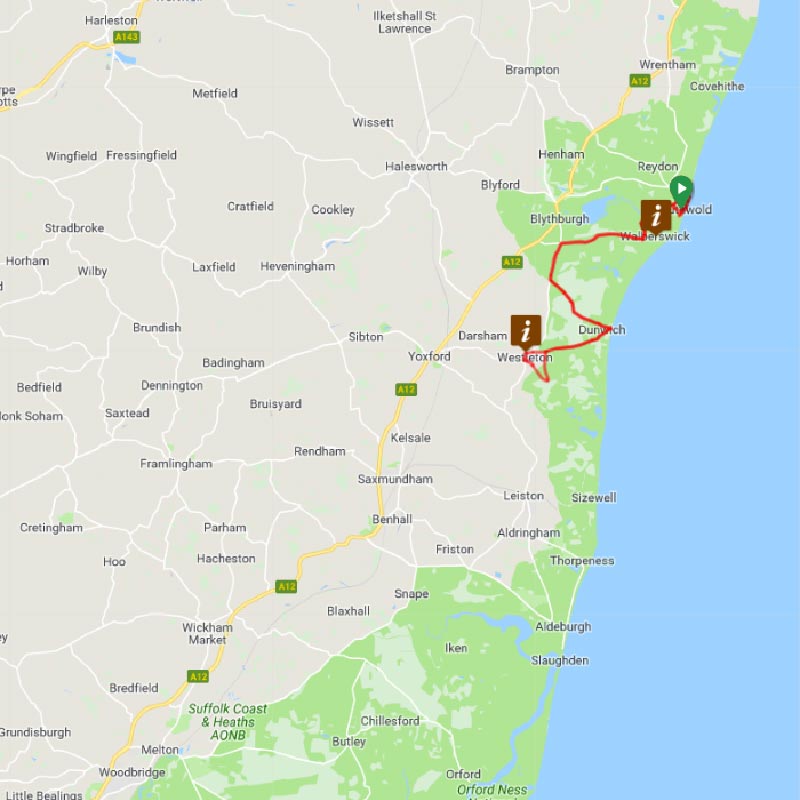Screen dimensions: 800x800
Task: Click the Suffolk Coast & Heaths AONB label
Action: (228, 721)
